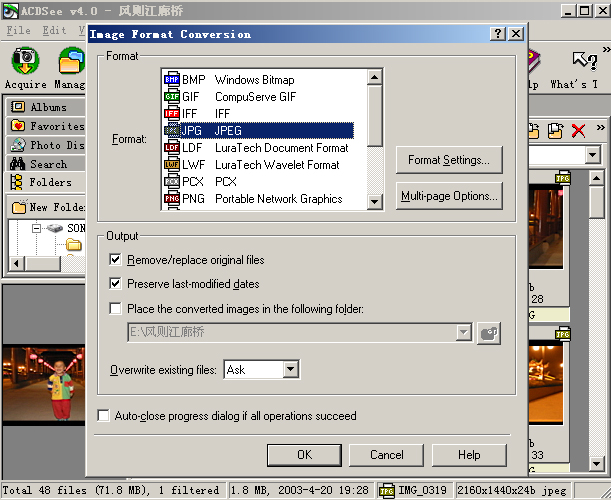Click thumbnail pane scroll up arrow
Image resolution: width=611 pixels, height=500 pixels.
(596, 178)
